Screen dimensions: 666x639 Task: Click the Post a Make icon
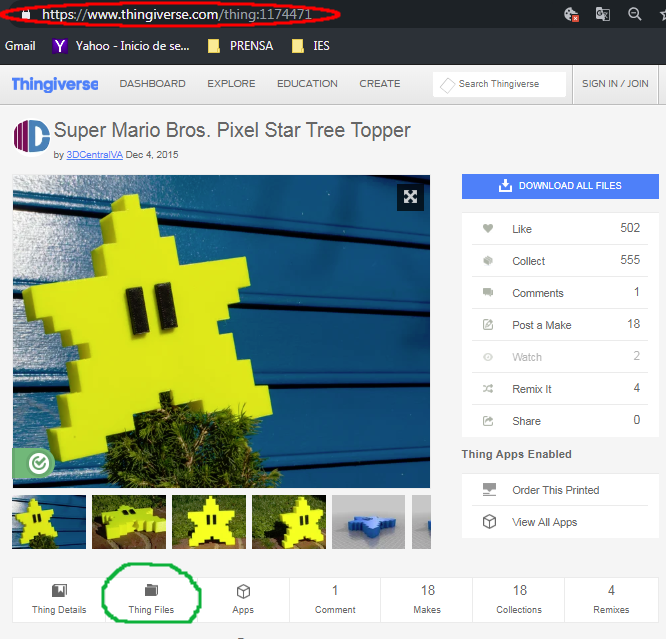click(x=488, y=325)
